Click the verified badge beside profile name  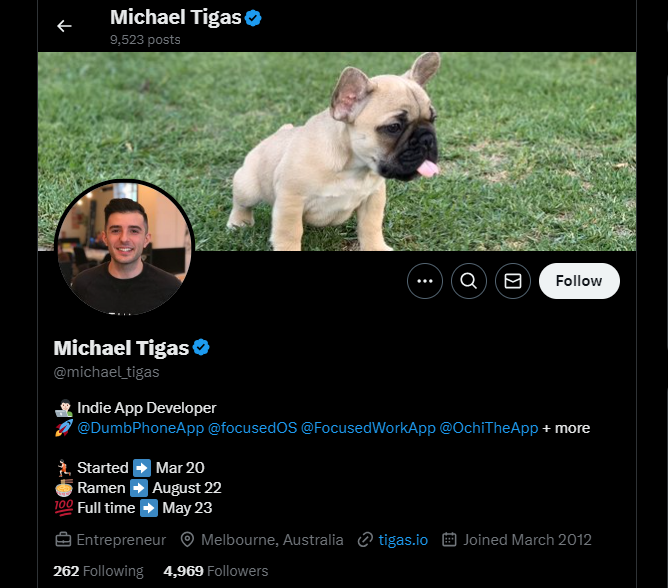[x=202, y=348]
